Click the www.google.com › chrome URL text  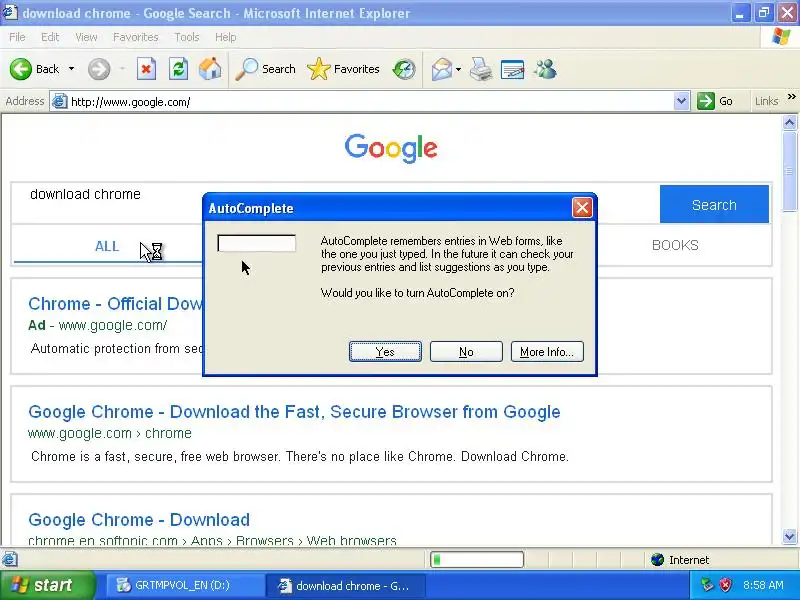(x=110, y=433)
